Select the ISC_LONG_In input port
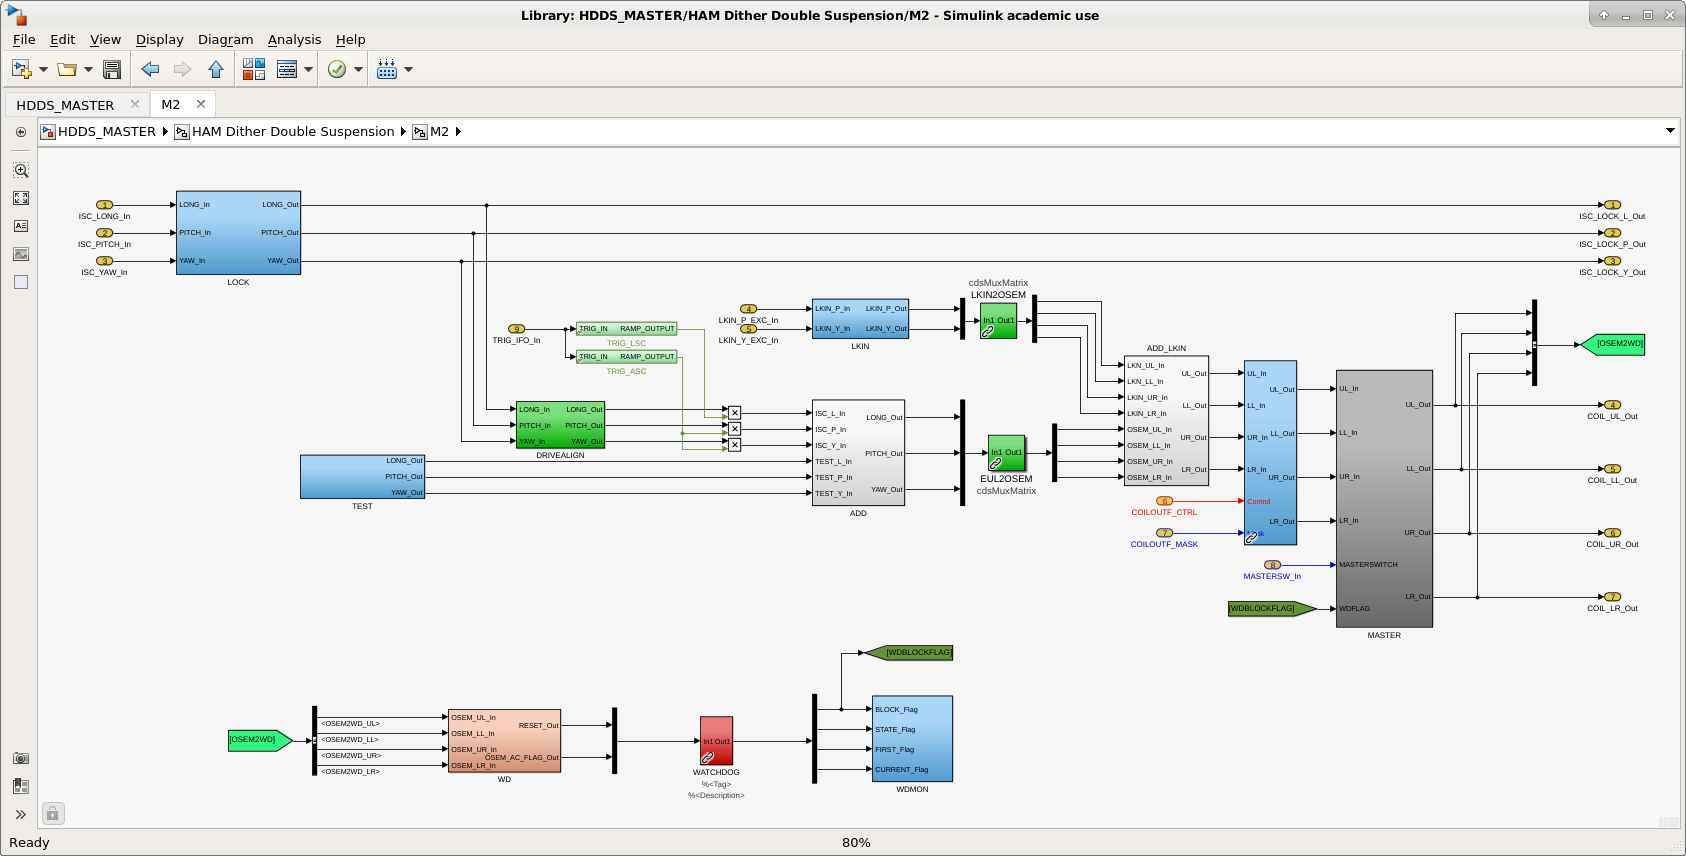The height and width of the screenshot is (856, 1686). point(104,205)
